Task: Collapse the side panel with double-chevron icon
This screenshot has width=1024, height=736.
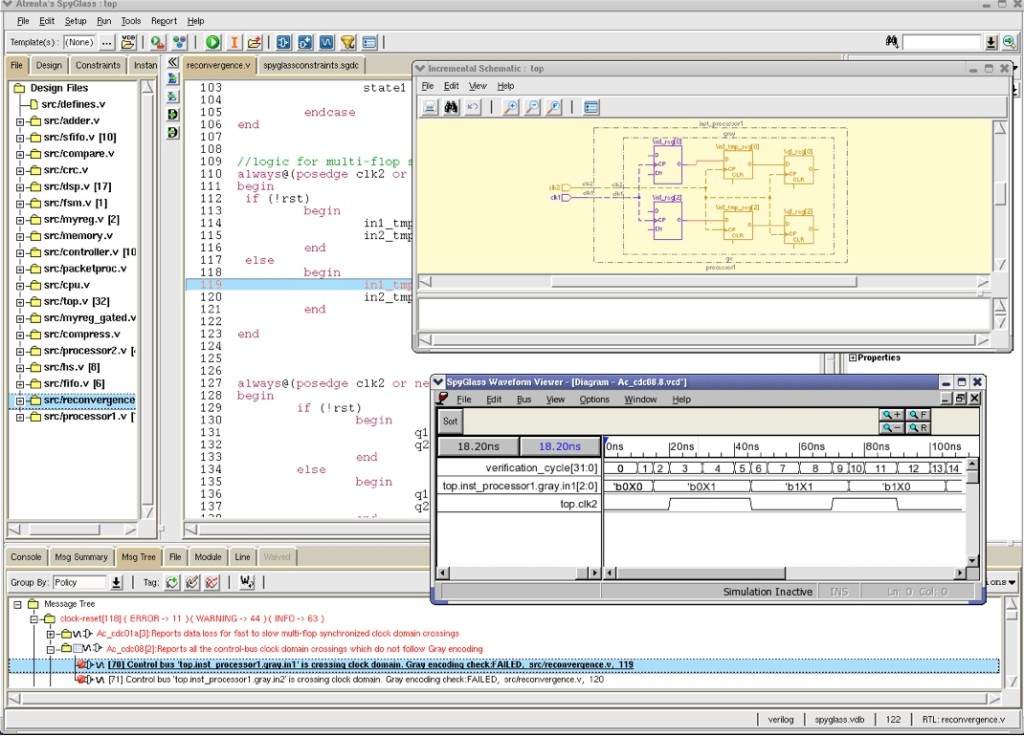Action: 172,62
